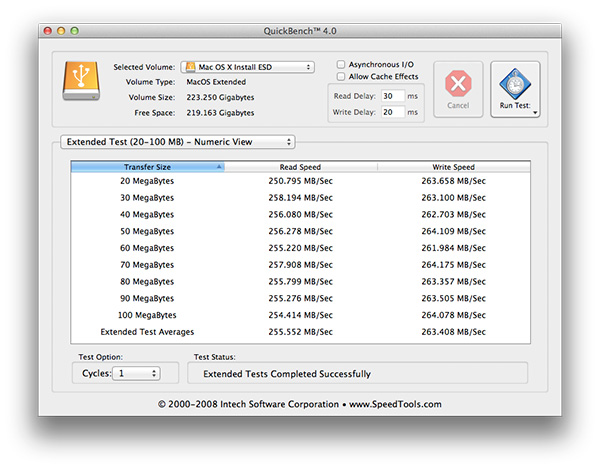Click the orange USB drive volume icon

(x=81, y=81)
